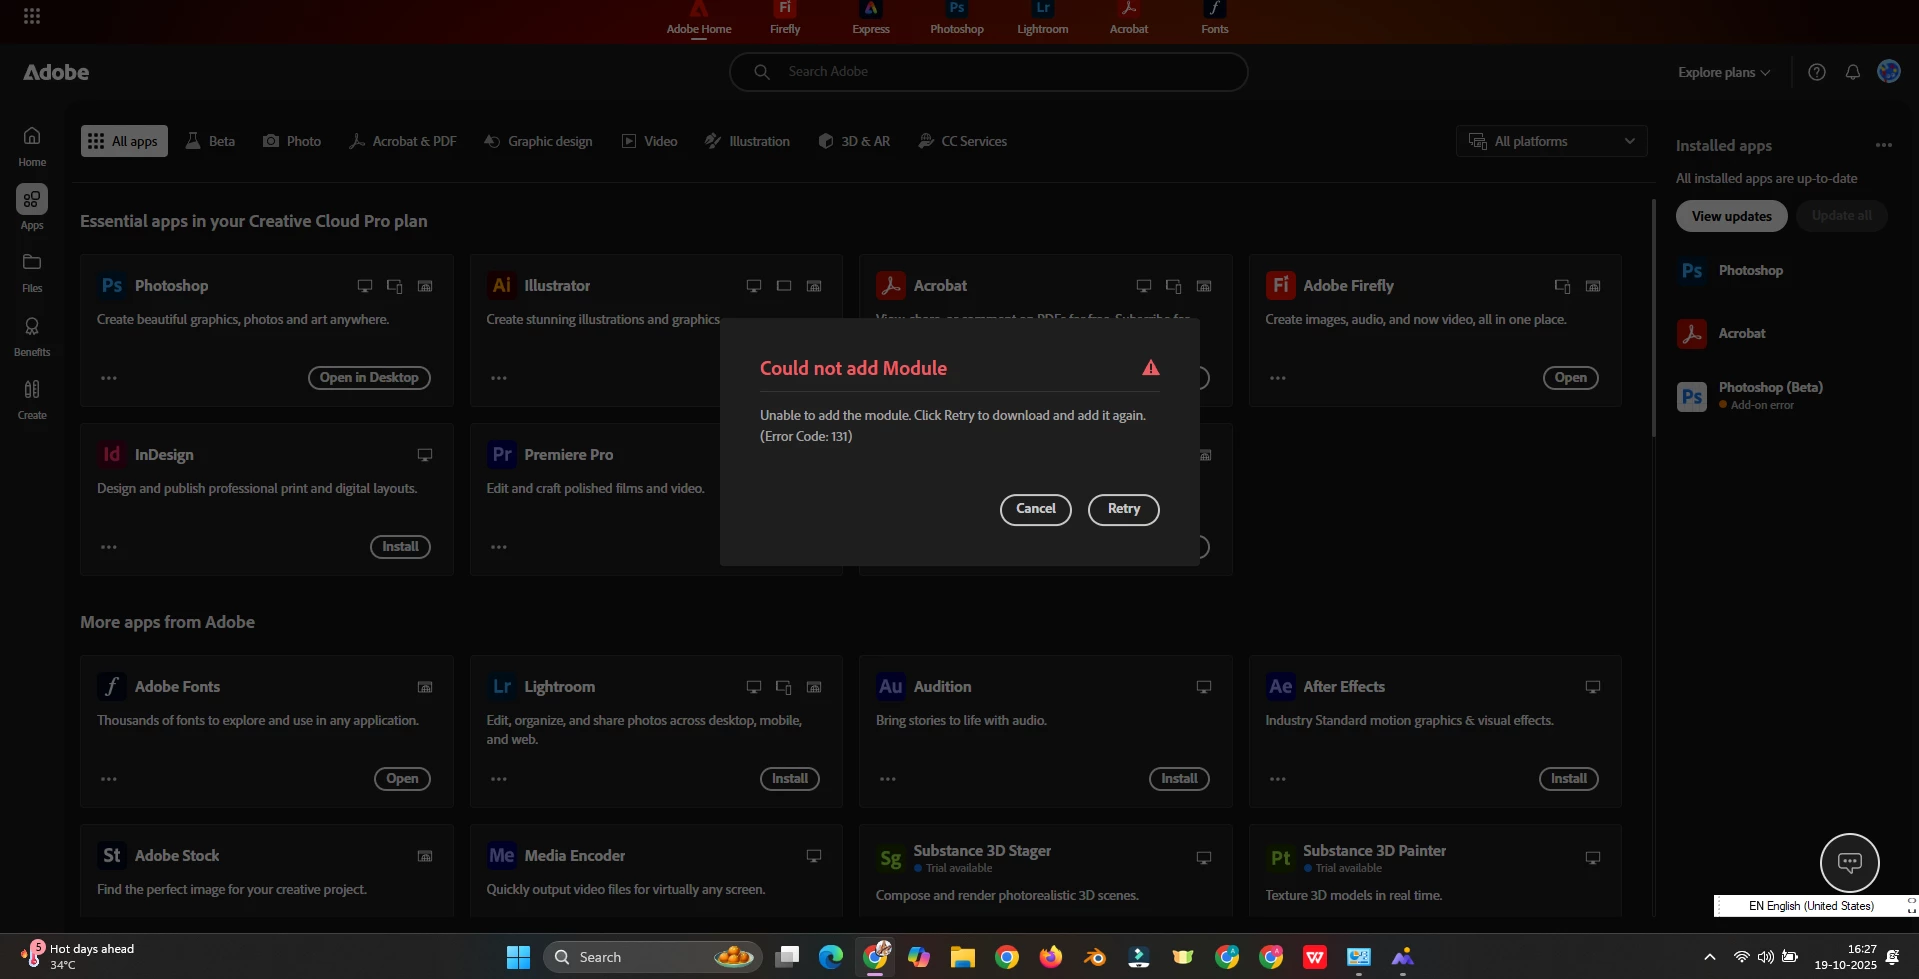This screenshot has width=1919, height=979.
Task: Click the Update all button
Action: 1841,216
